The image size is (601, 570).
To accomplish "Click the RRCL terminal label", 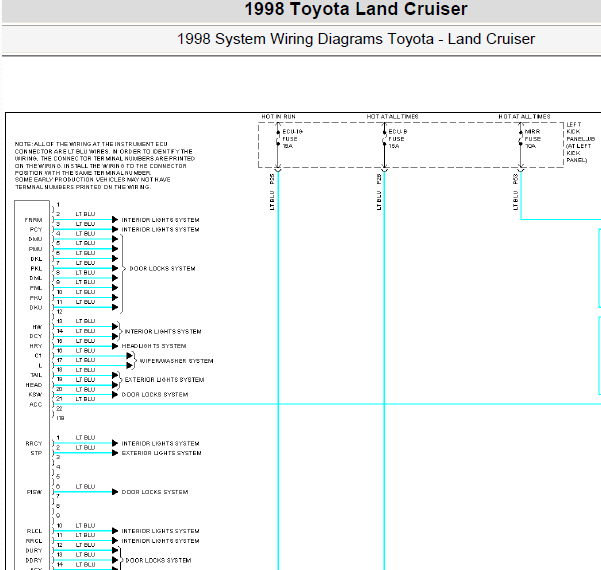I will click(34, 541).
